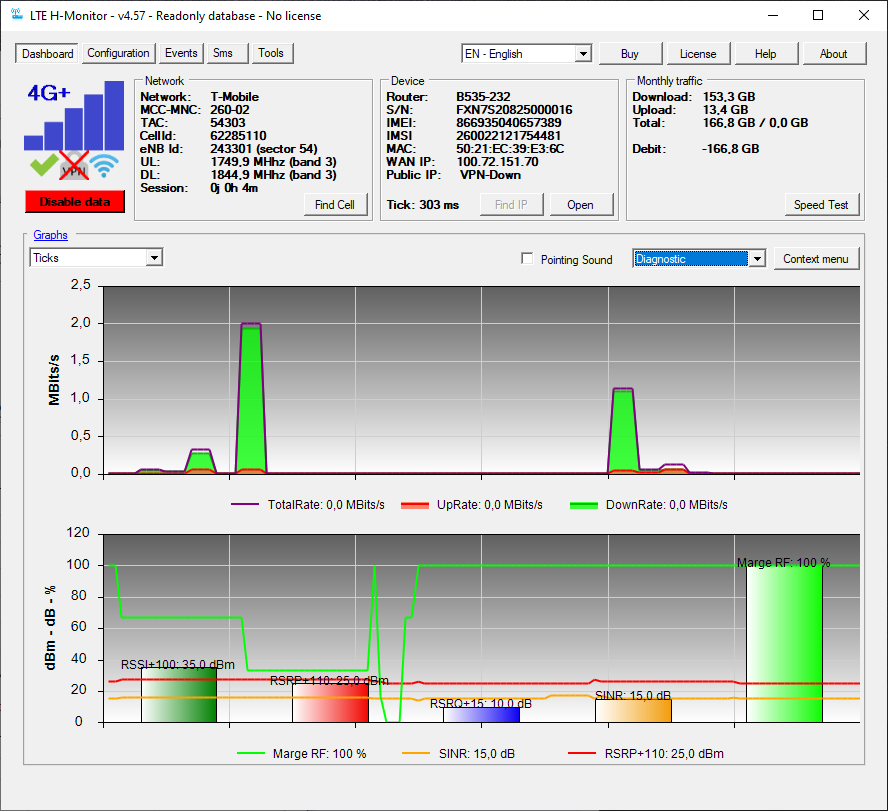
Task: Click the green checkmark connection status icon
Action: point(43,165)
